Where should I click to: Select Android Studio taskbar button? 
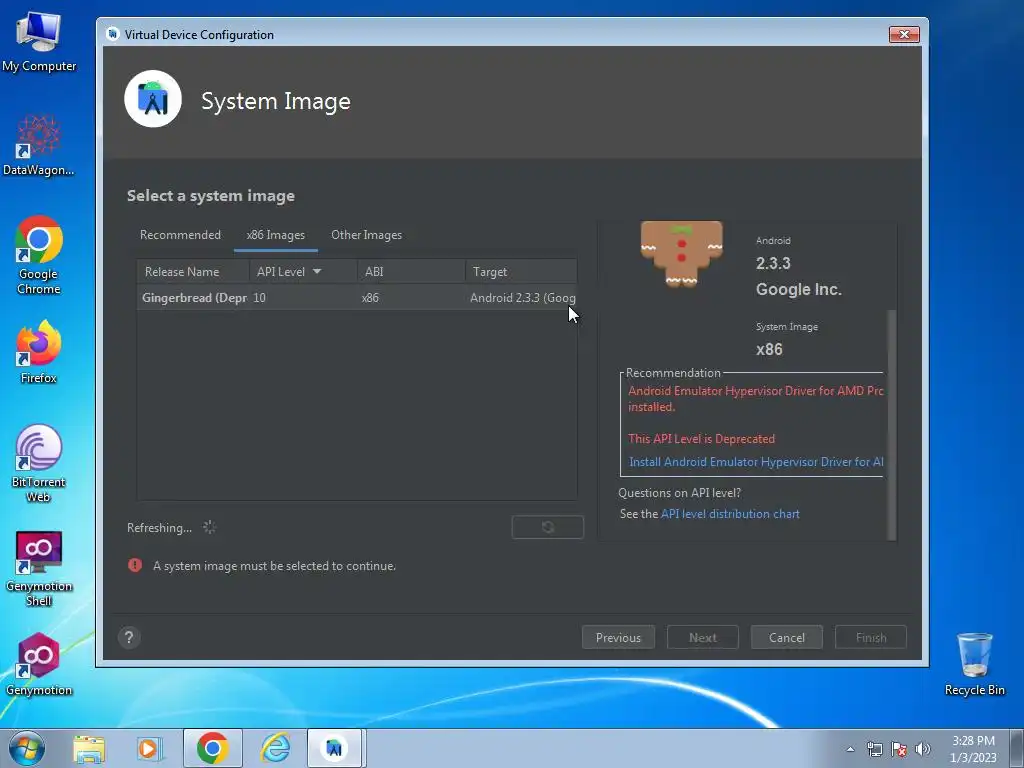(x=334, y=748)
